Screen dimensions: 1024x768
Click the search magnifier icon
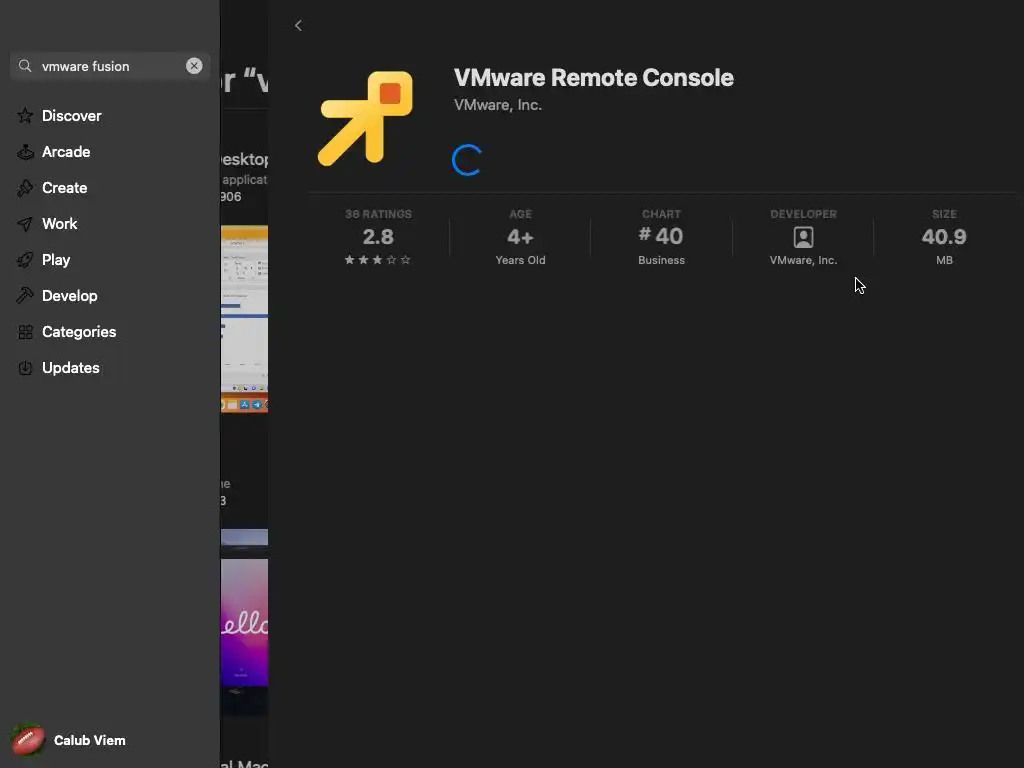(x=25, y=66)
